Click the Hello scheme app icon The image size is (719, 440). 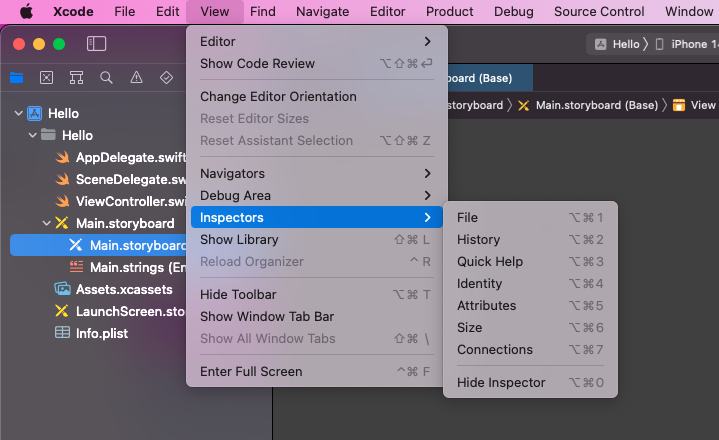click(601, 44)
